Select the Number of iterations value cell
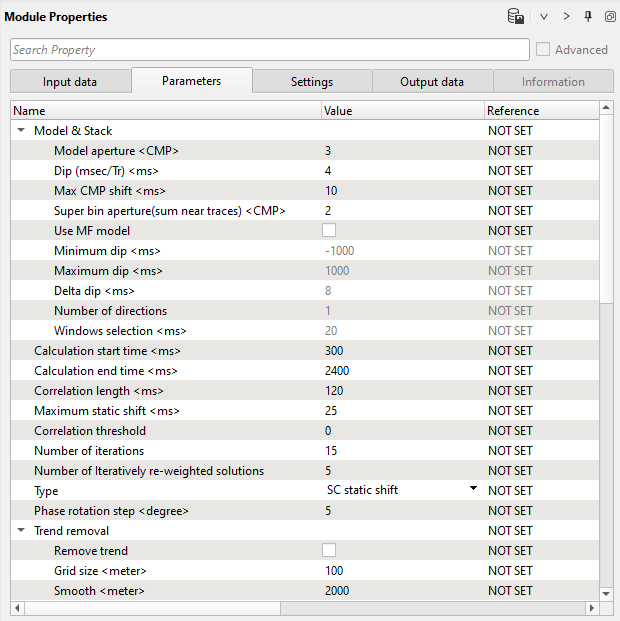 (400, 451)
